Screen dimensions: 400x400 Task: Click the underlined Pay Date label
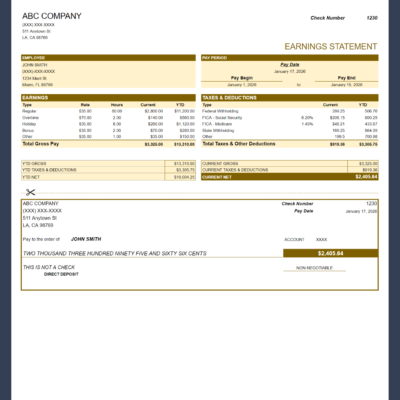(290, 65)
